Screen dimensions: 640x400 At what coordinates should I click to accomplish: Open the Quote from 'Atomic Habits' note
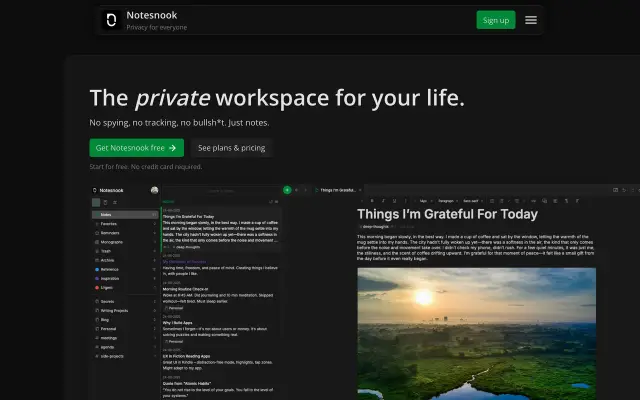click(221, 387)
